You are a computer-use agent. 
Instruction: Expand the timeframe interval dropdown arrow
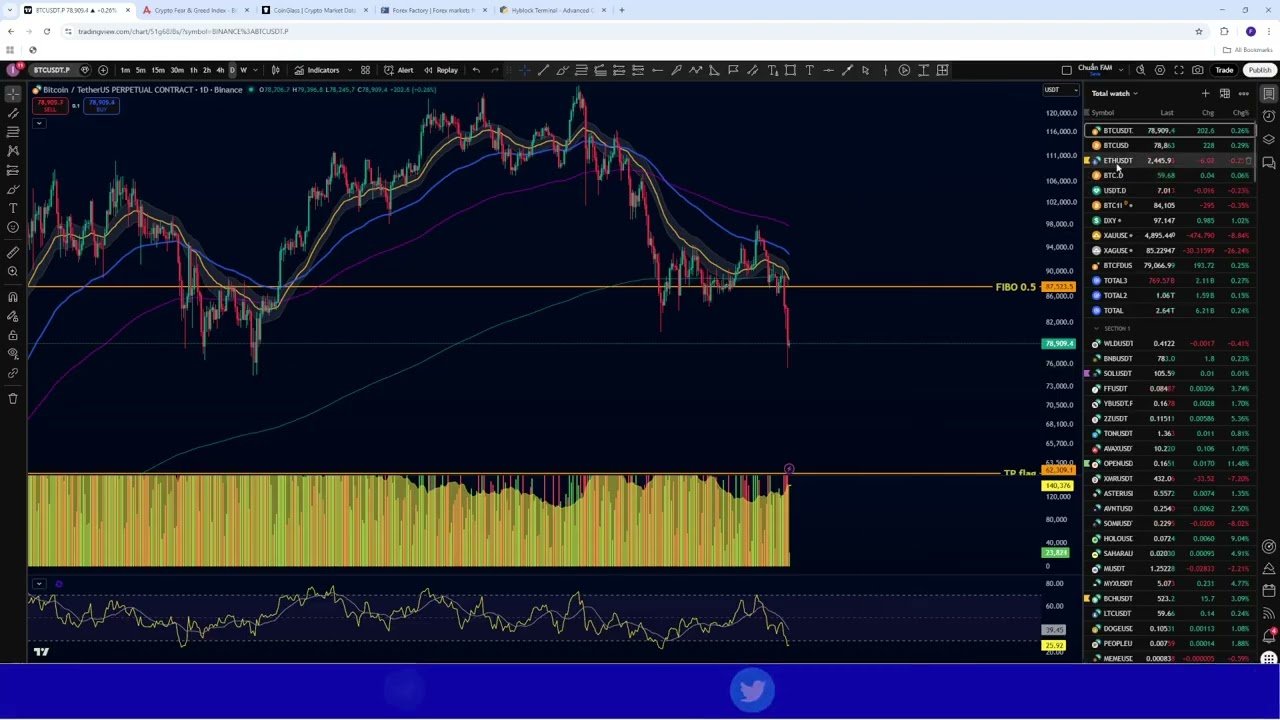[256, 70]
